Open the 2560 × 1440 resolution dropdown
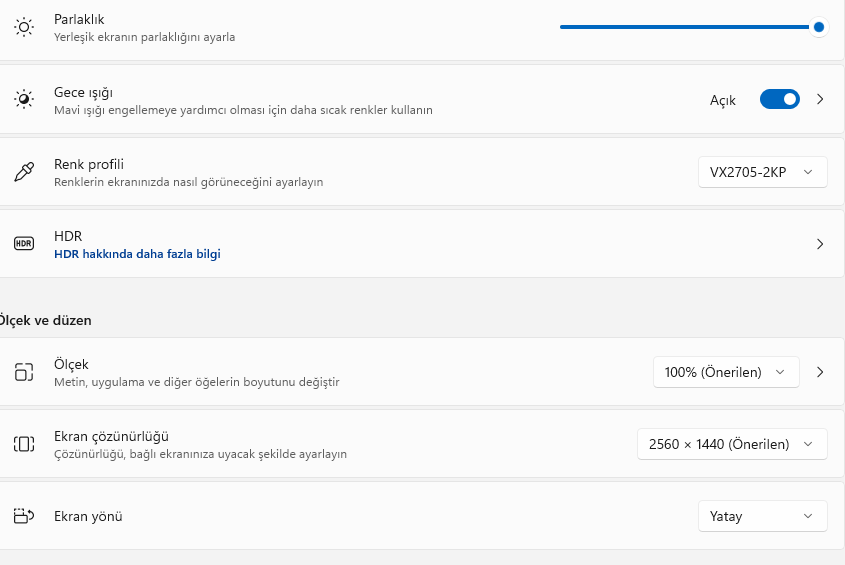 (x=732, y=444)
